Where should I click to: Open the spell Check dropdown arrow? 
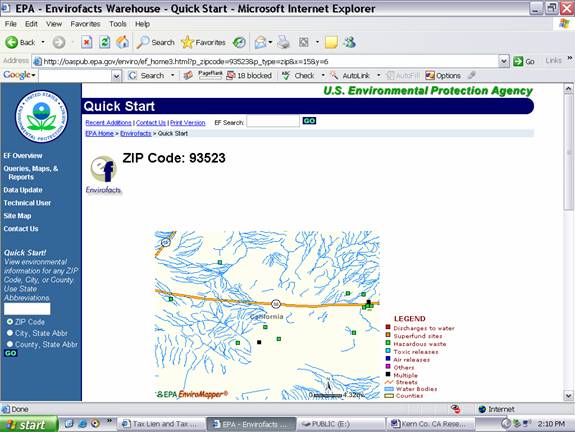[323, 76]
